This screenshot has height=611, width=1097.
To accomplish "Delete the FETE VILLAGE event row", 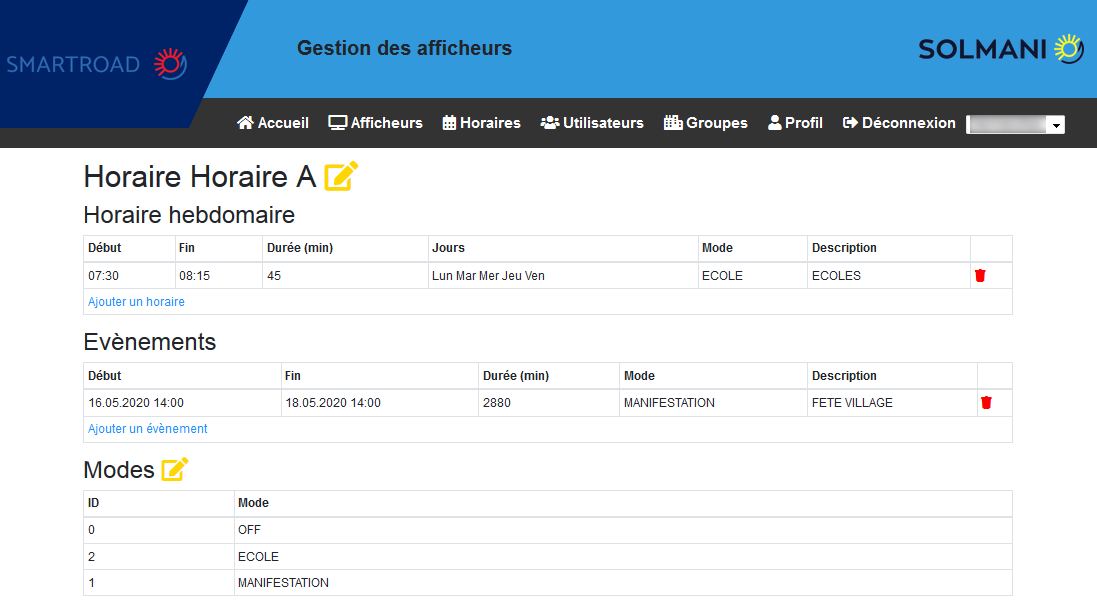I will coord(986,403).
